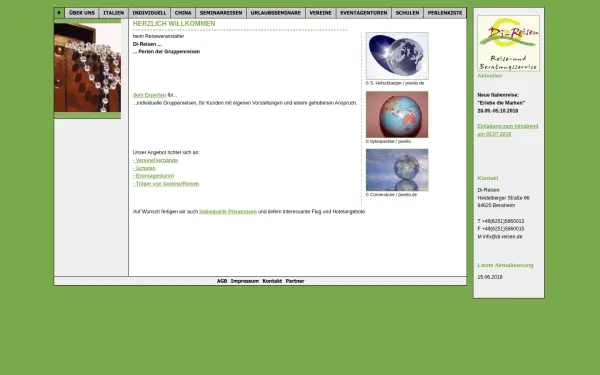Follow the Träger von Seminar/Reisen link
The height and width of the screenshot is (375, 600).
[166, 184]
